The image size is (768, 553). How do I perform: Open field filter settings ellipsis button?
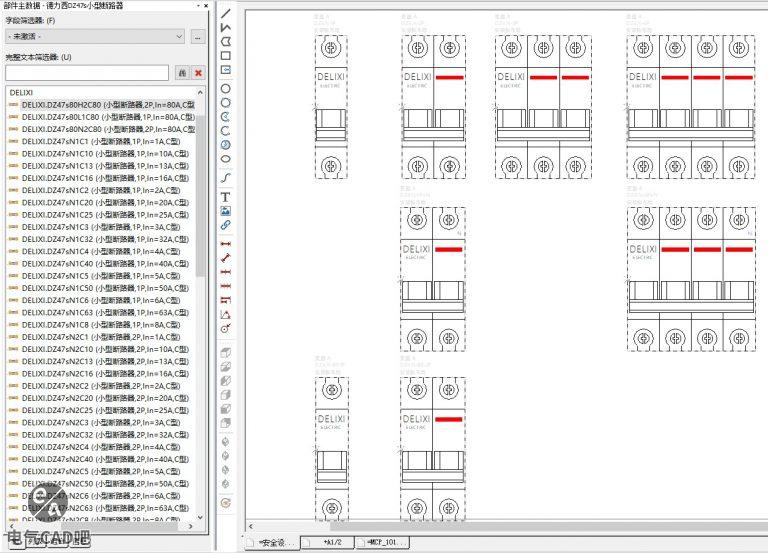198,36
